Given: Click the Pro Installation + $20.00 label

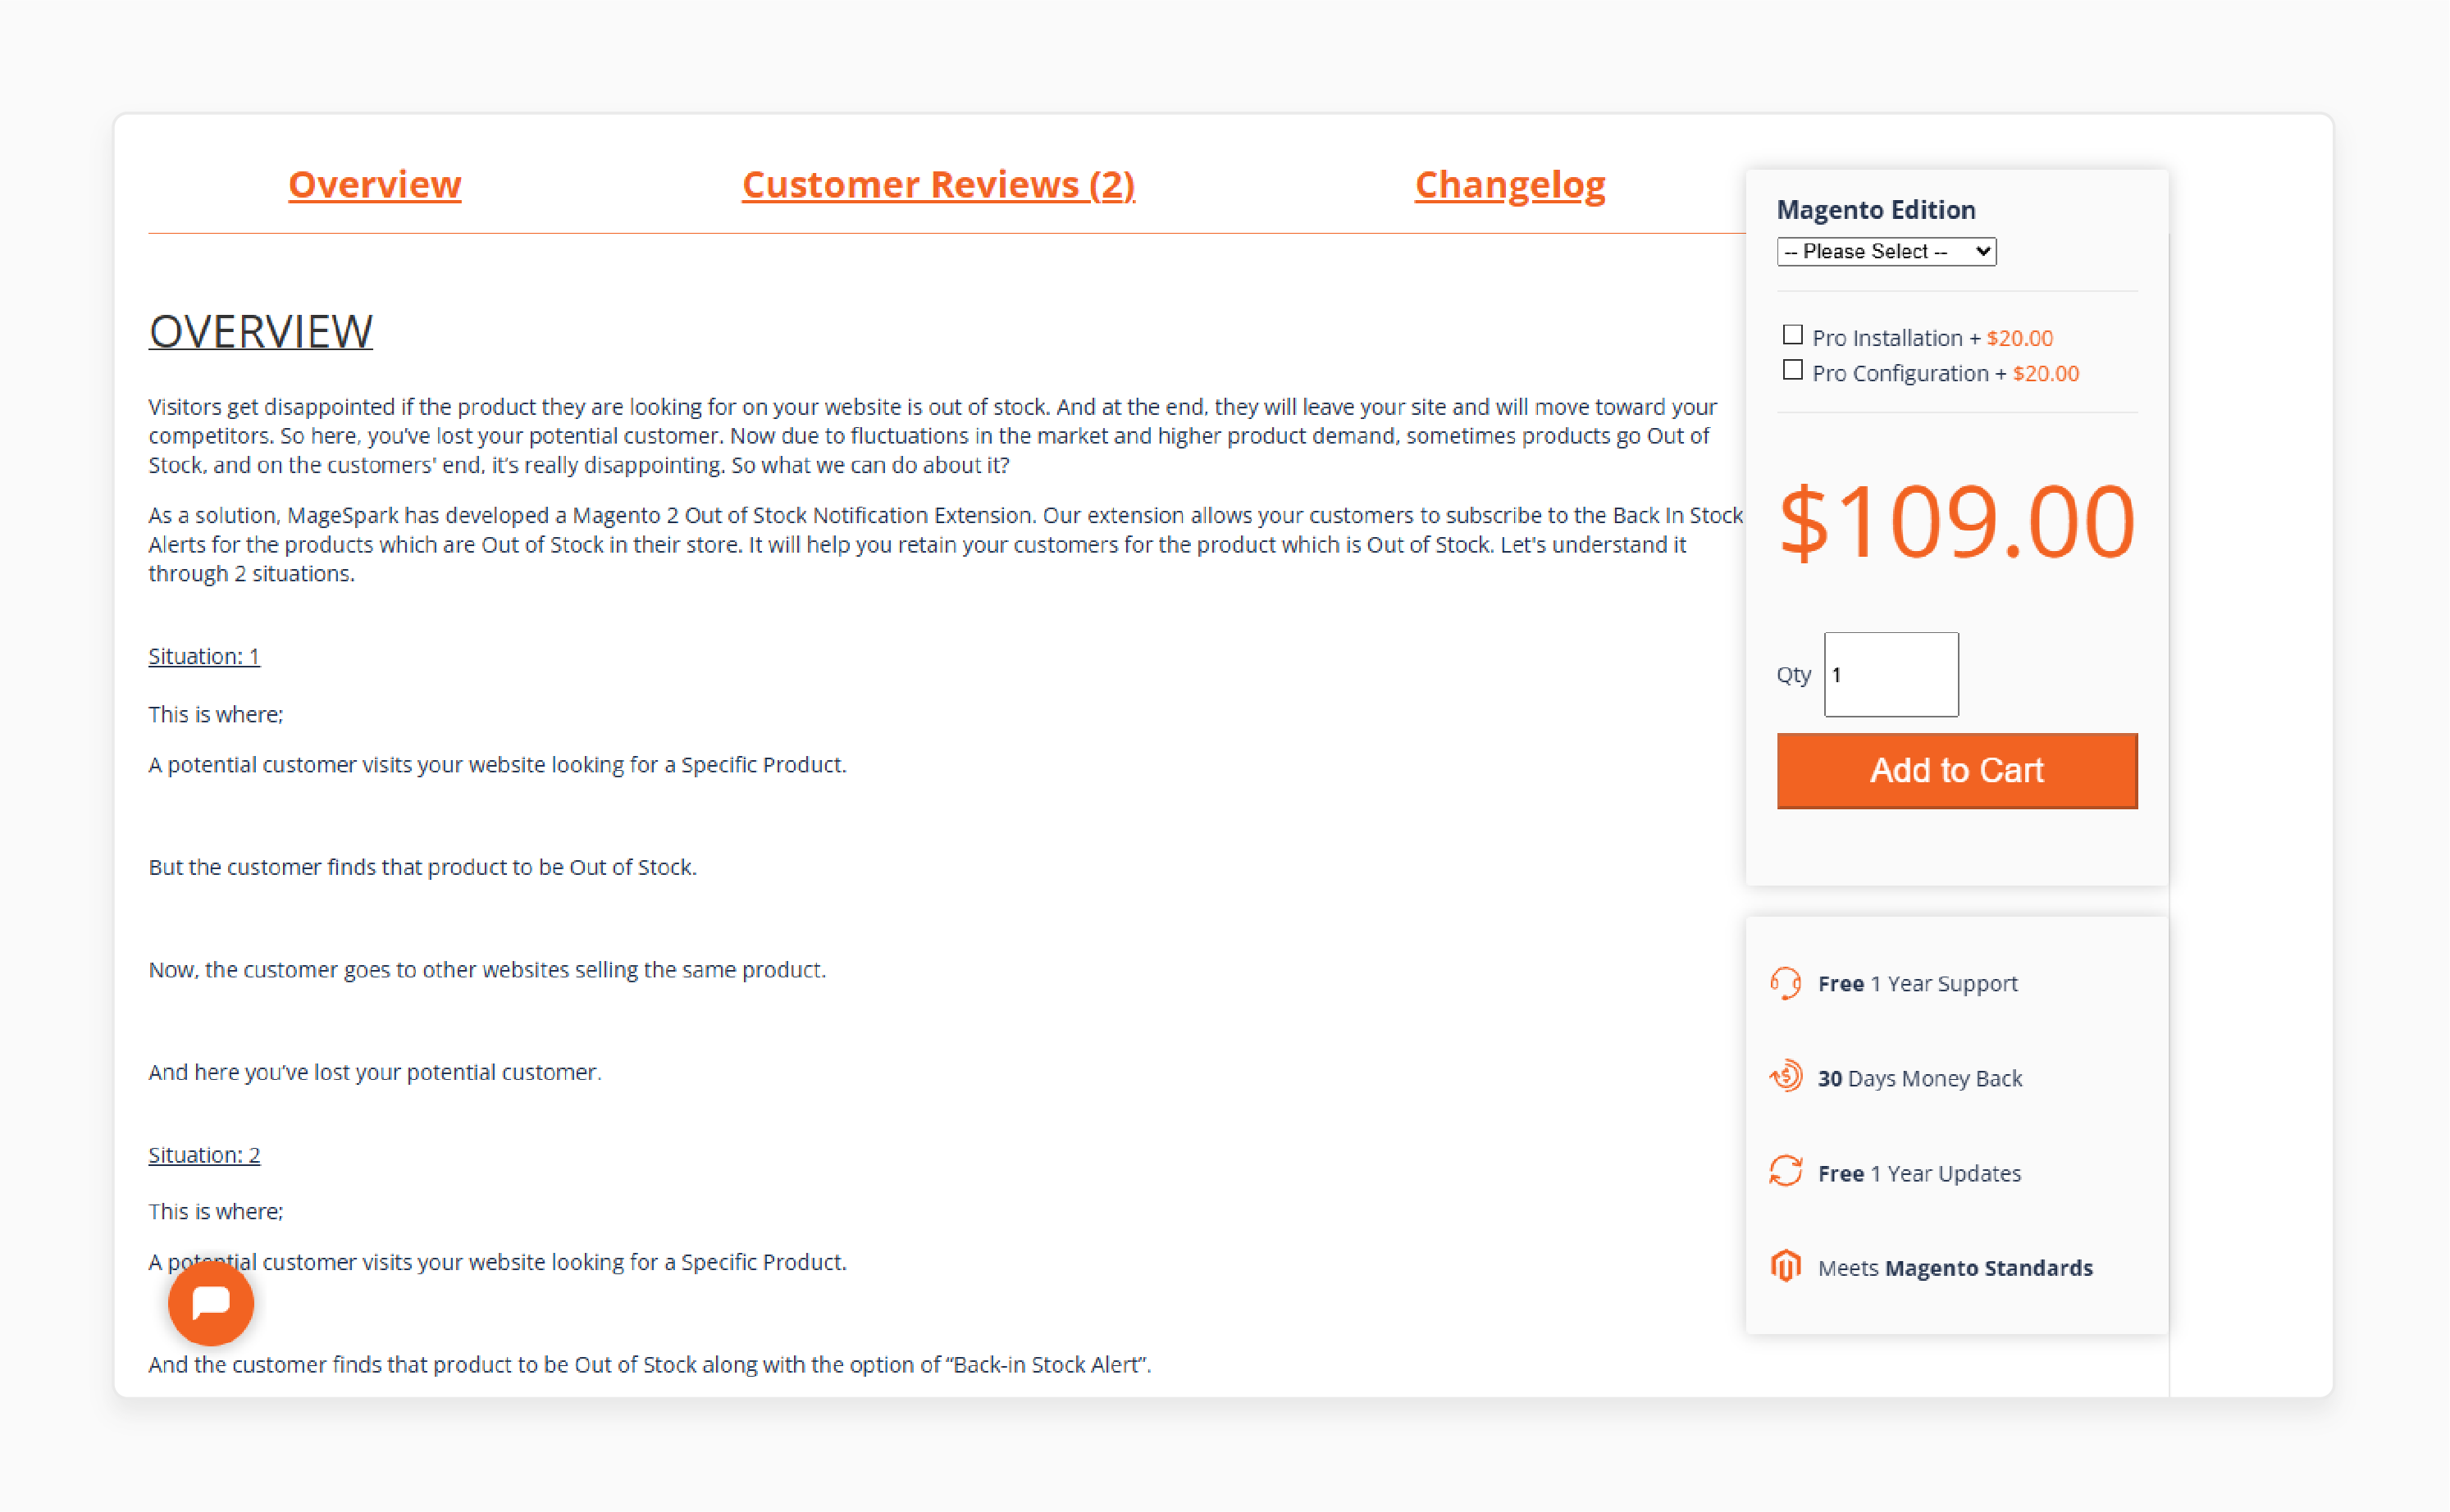Looking at the screenshot, I should (x=1932, y=338).
